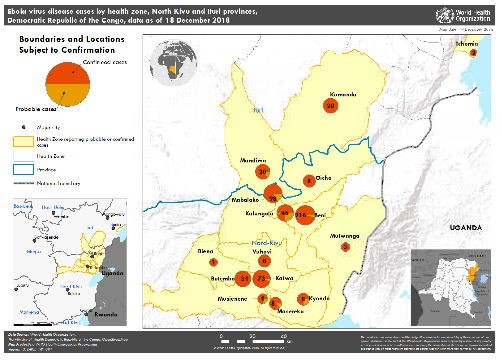Select the Mutwanga case marker
Image resolution: width=502 pixels, height=361 pixels.
coord(346,247)
